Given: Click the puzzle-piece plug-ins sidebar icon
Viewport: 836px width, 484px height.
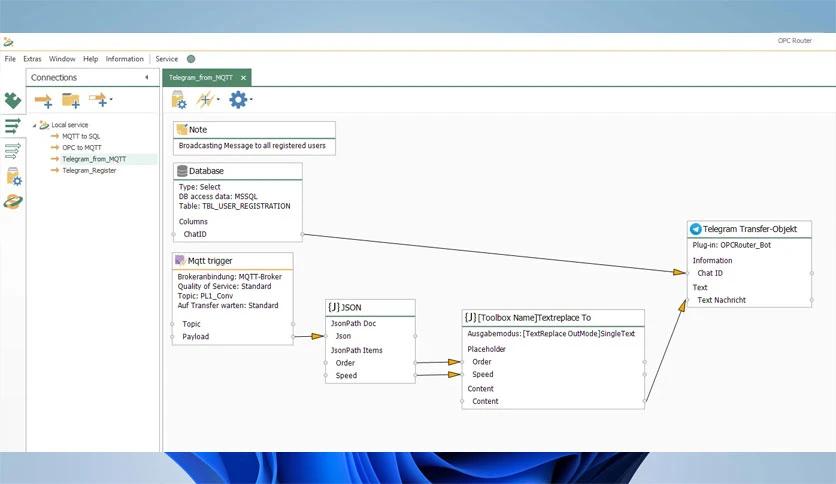Looking at the screenshot, I should 12,101.
